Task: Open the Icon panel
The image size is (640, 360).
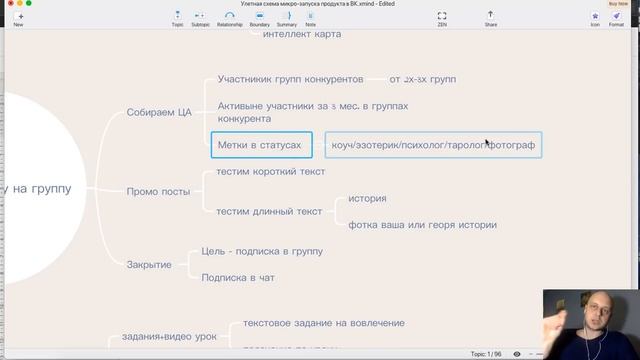Action: [x=595, y=19]
